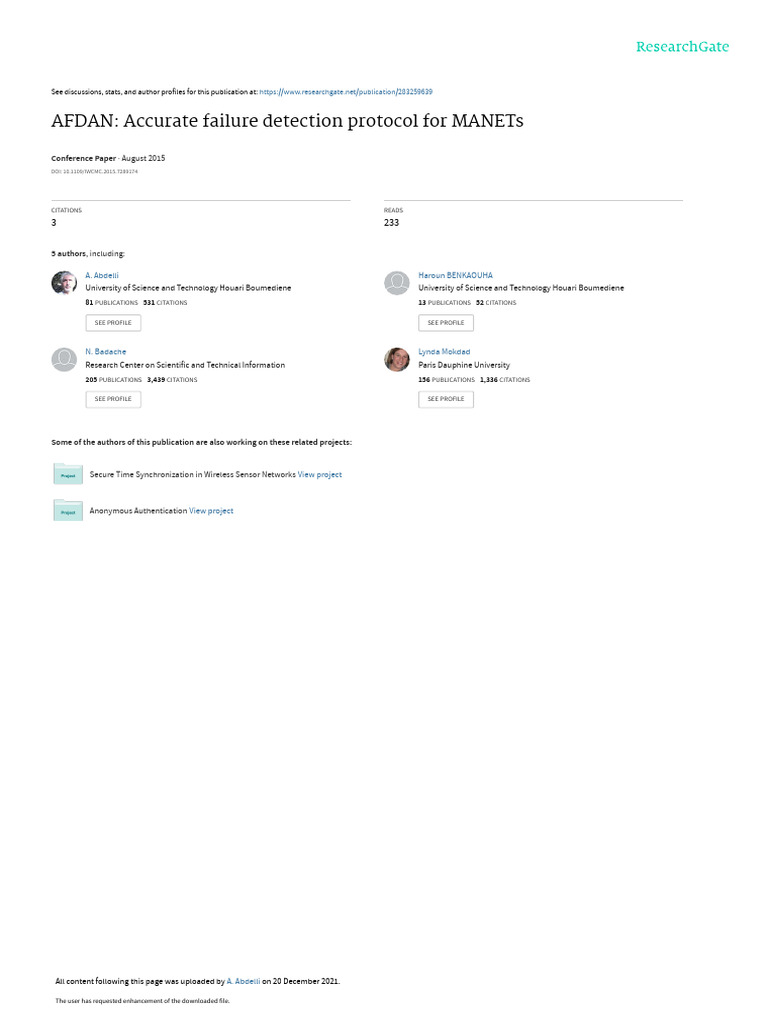Screen dimensions: 768x1024
Task: Click See Profile button under A. Abdelli
Action: tap(113, 323)
